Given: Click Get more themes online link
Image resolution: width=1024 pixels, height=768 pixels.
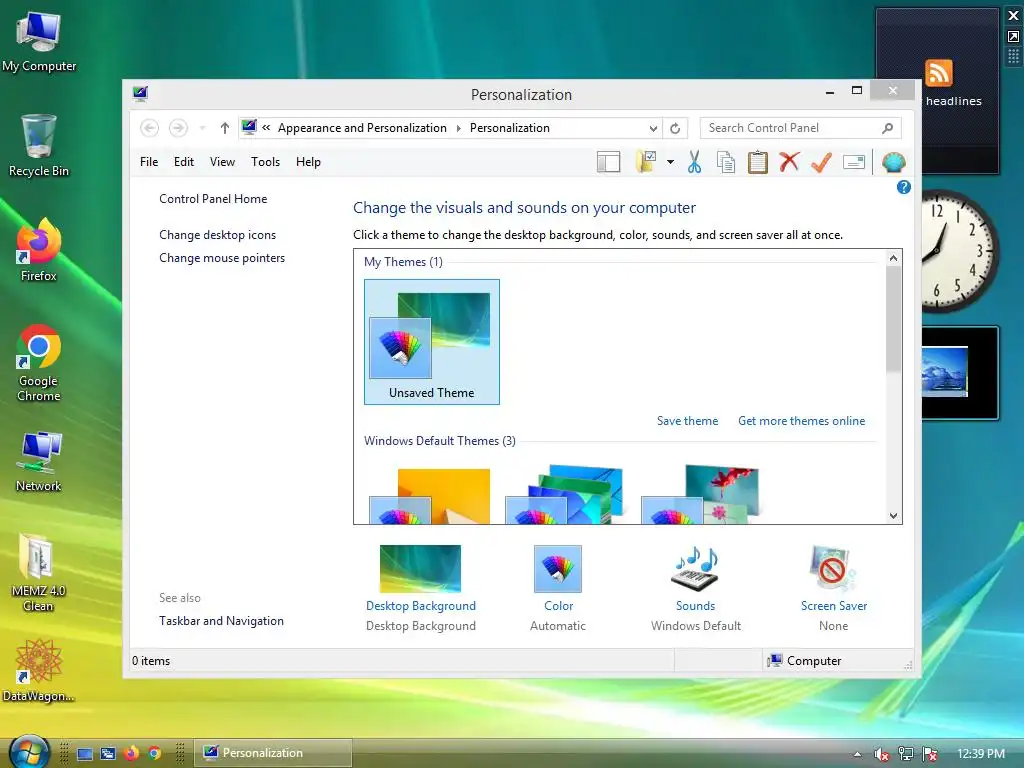Looking at the screenshot, I should pyautogui.click(x=801, y=421).
